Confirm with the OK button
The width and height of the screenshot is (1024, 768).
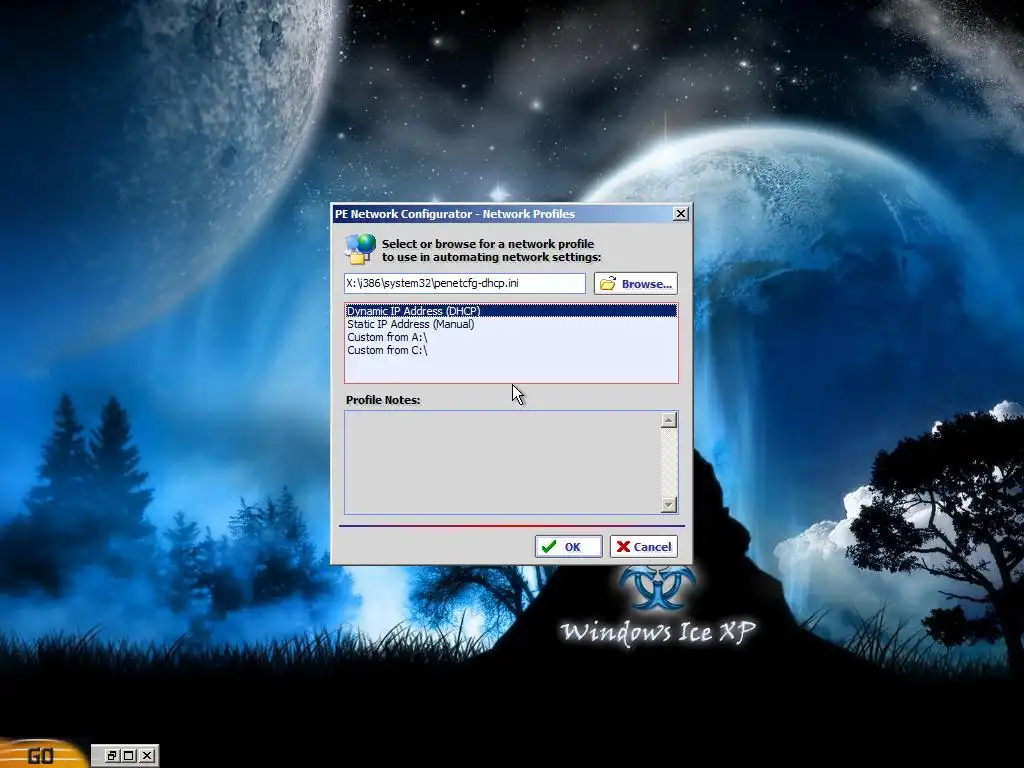pyautogui.click(x=568, y=547)
